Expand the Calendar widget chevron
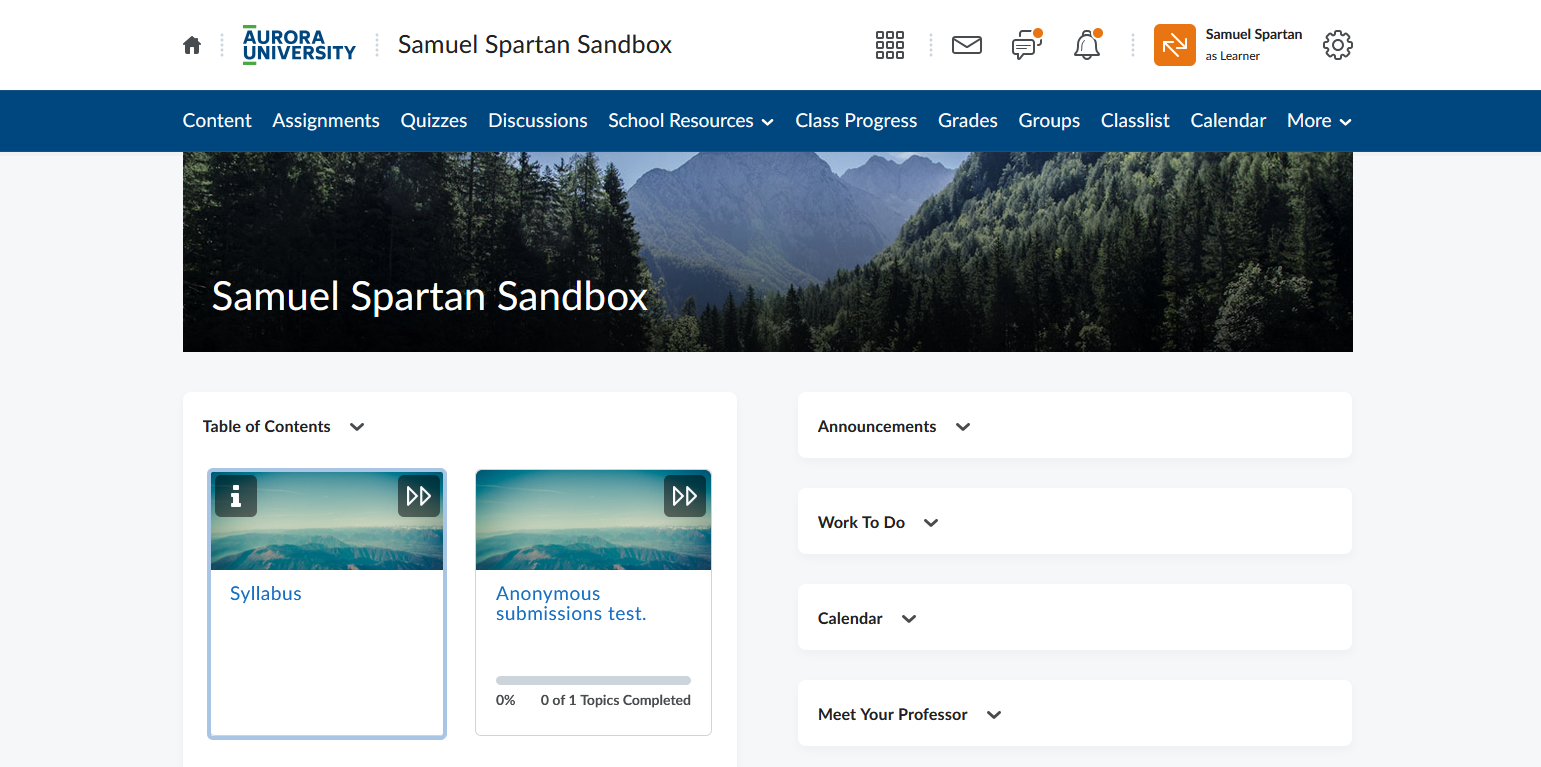Viewport: 1541px width, 767px height. pyautogui.click(x=909, y=619)
